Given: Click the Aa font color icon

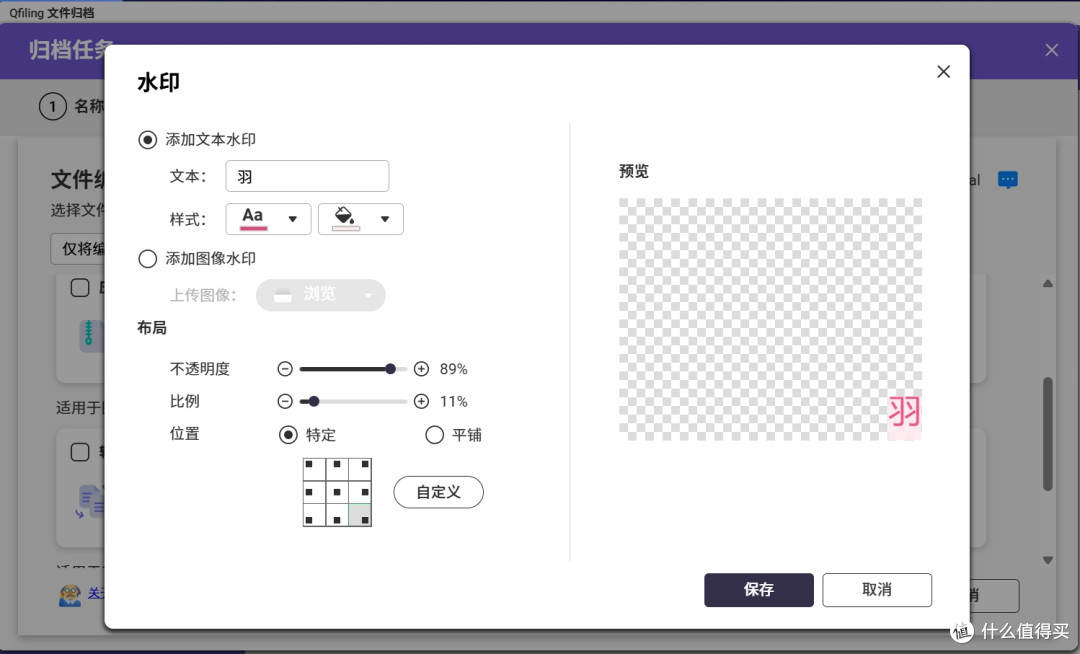Looking at the screenshot, I should (253, 218).
